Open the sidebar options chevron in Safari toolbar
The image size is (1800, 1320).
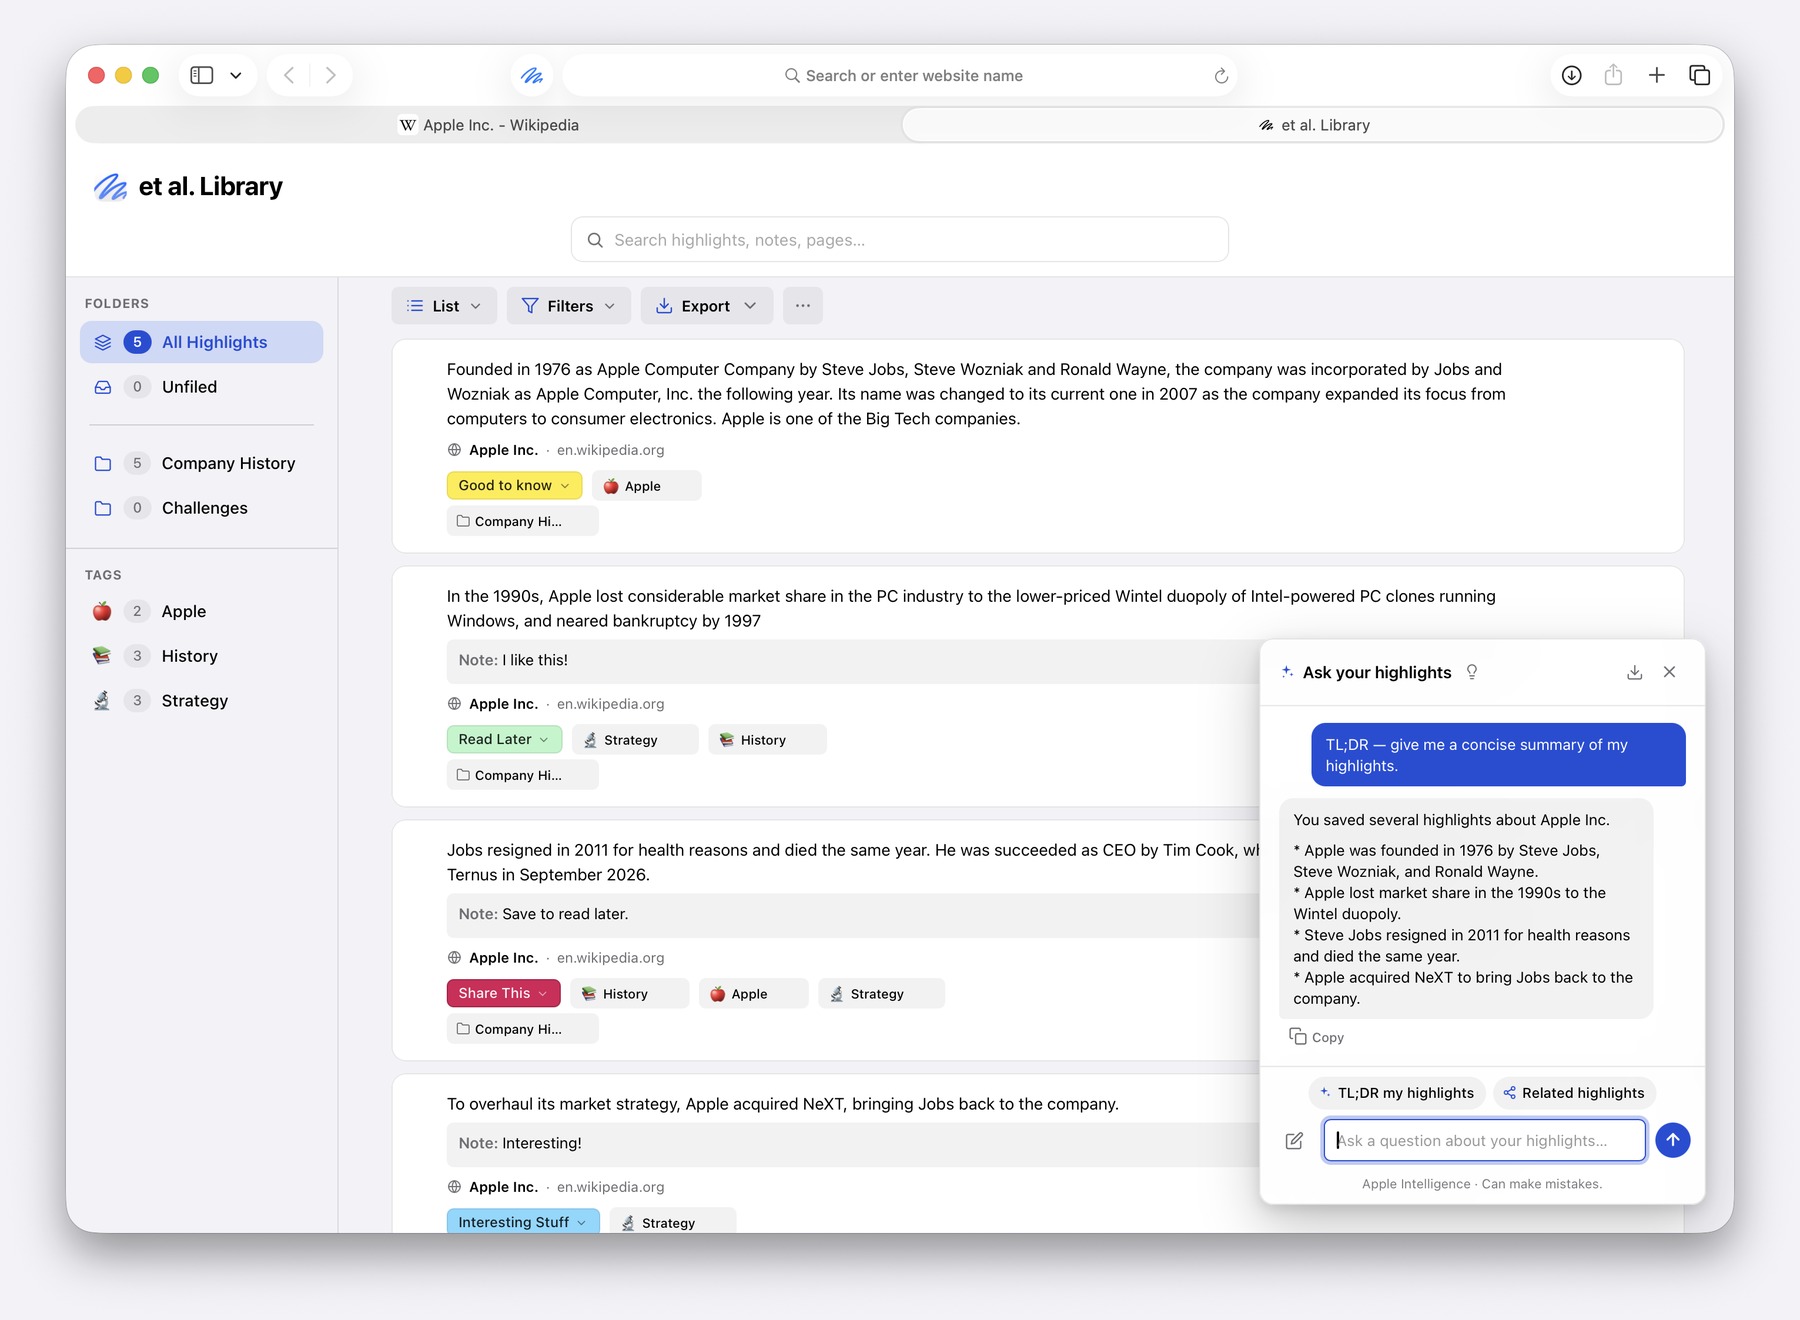click(236, 75)
